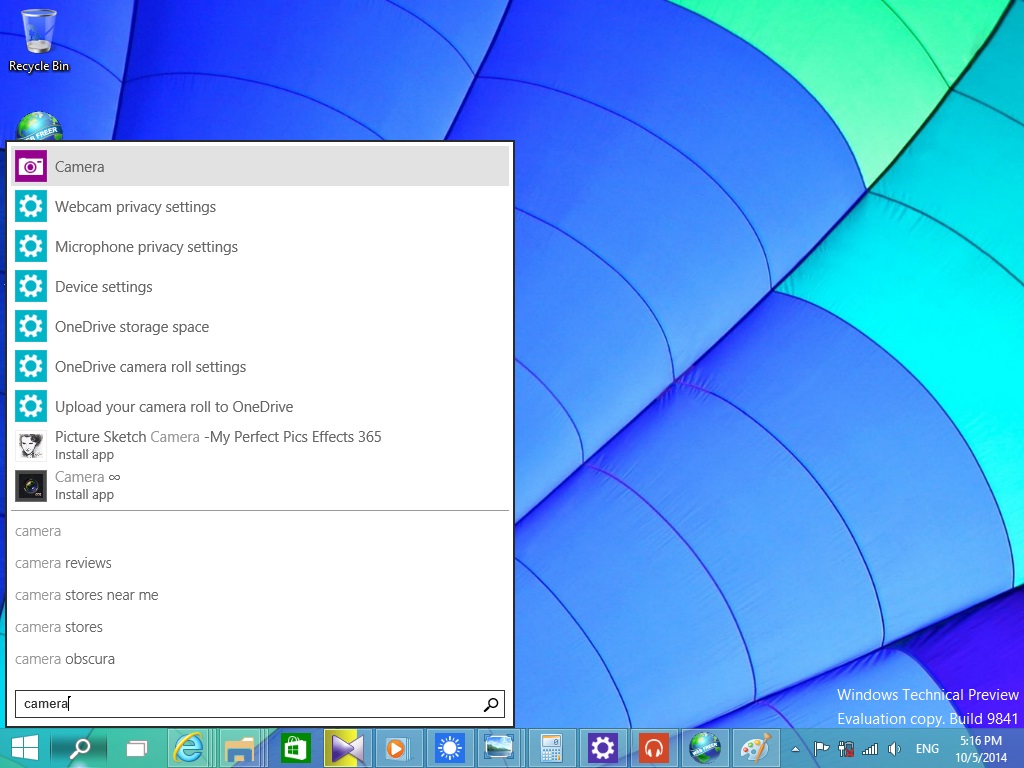Open the purple Visual Studio icon on taskbar
The image size is (1024, 768).
(x=346, y=748)
